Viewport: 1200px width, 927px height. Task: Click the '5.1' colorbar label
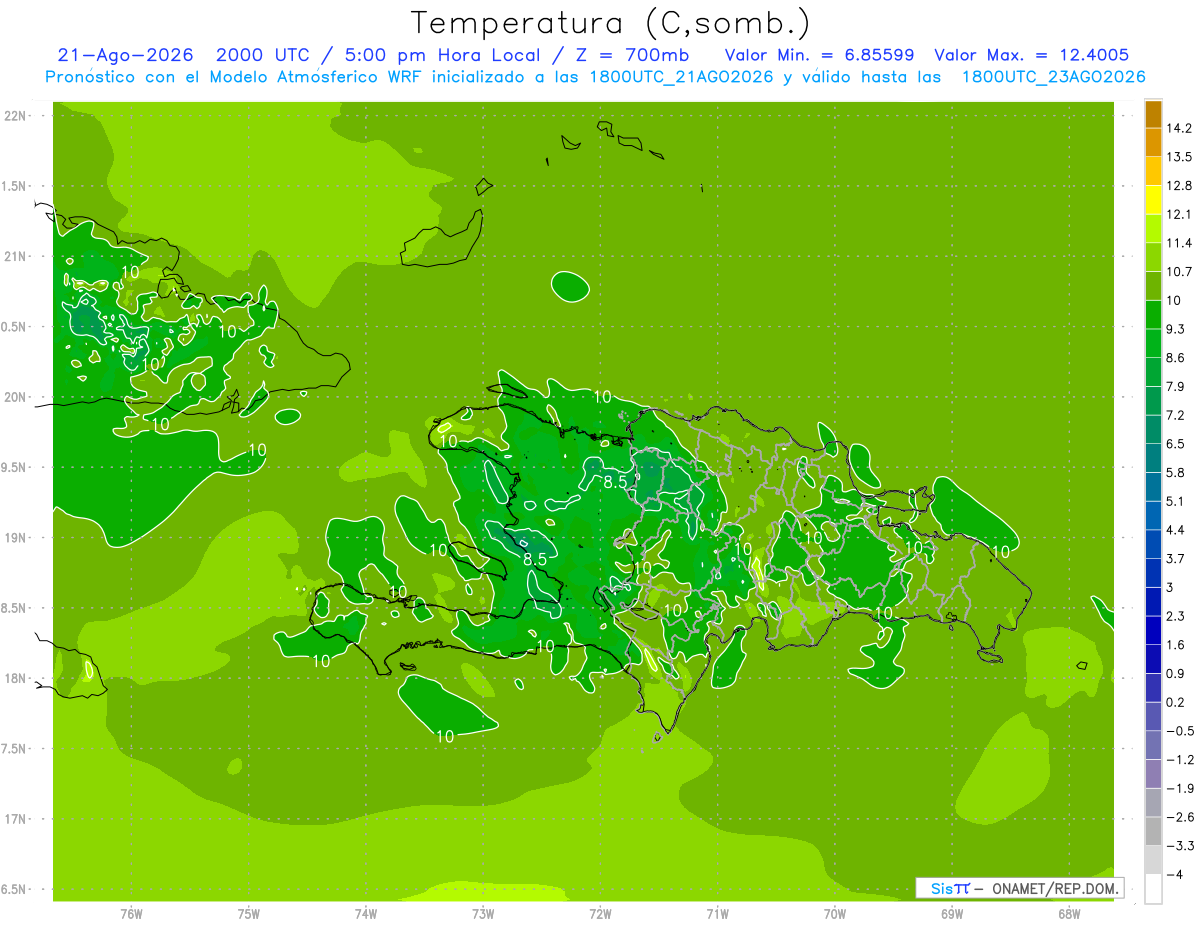[x=1176, y=501]
